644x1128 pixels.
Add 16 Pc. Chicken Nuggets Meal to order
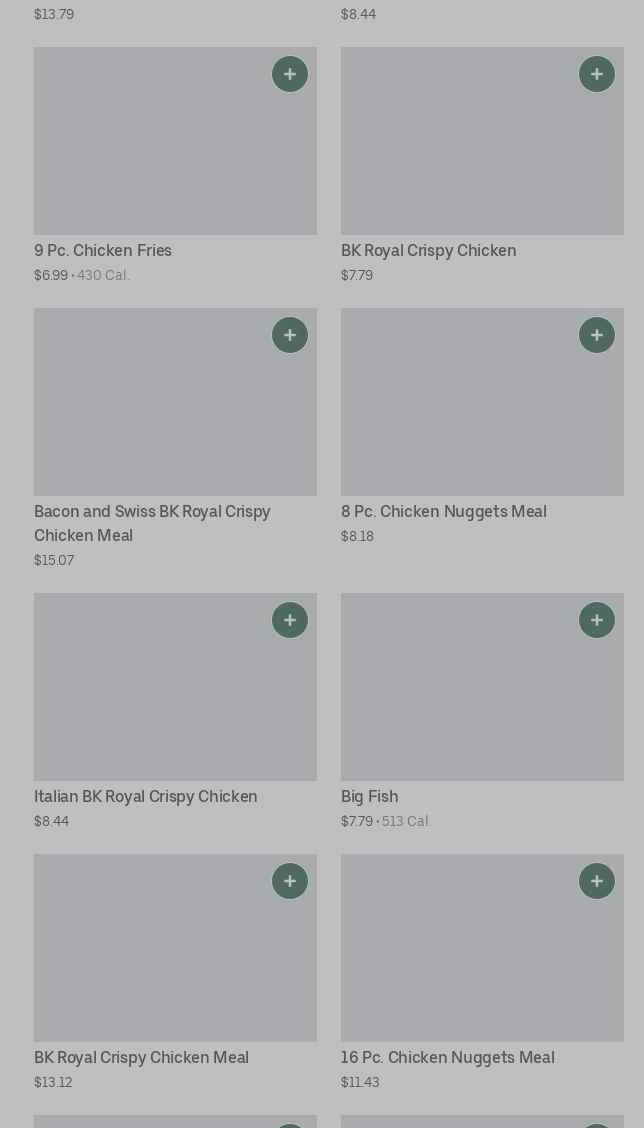597,881
